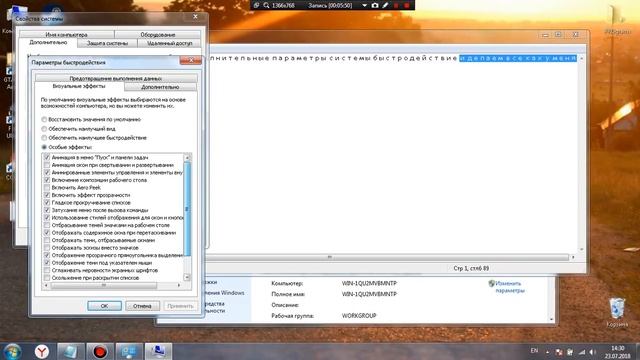Check Отображать тени, отбрасываемые окнами
The image size is (640, 360).
(x=47, y=240)
